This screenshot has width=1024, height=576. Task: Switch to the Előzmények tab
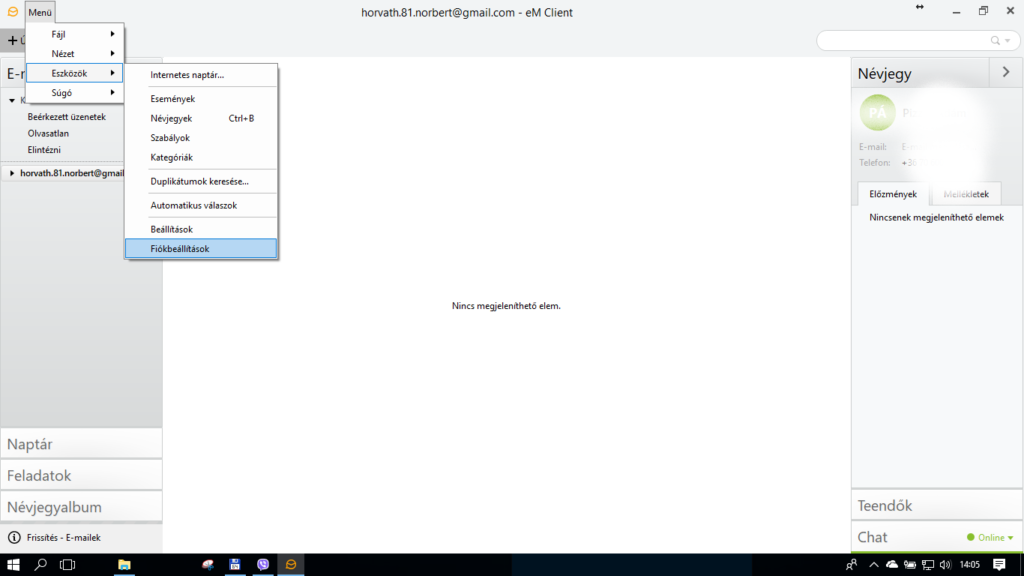tap(893, 194)
